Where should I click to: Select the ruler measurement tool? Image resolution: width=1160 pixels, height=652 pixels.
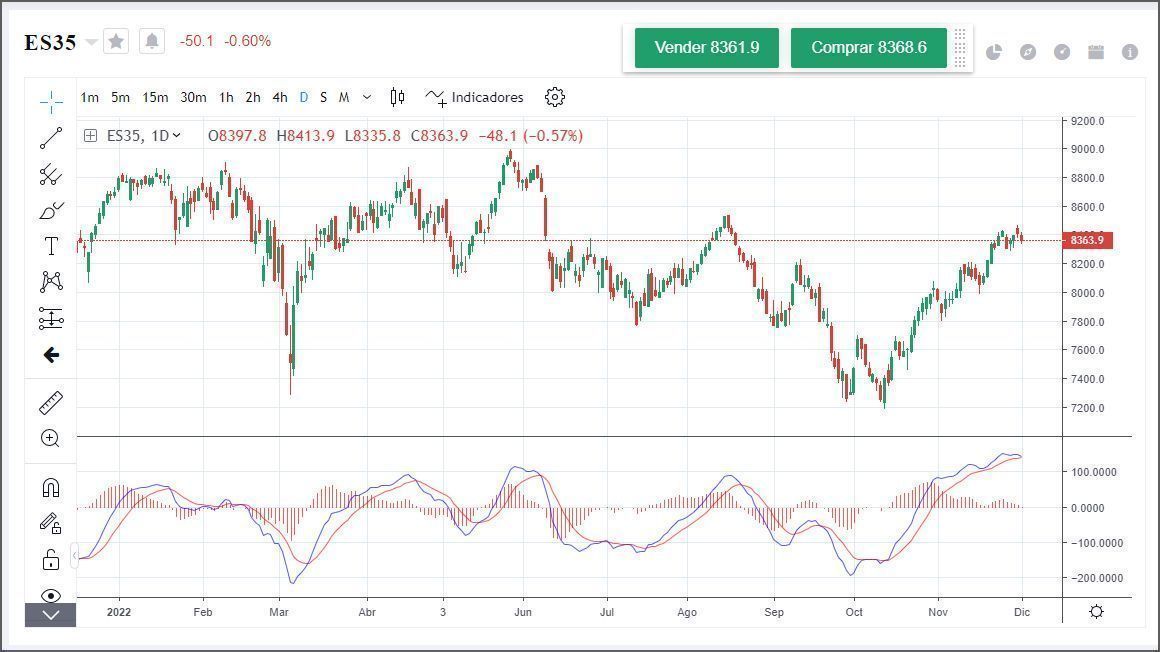51,401
